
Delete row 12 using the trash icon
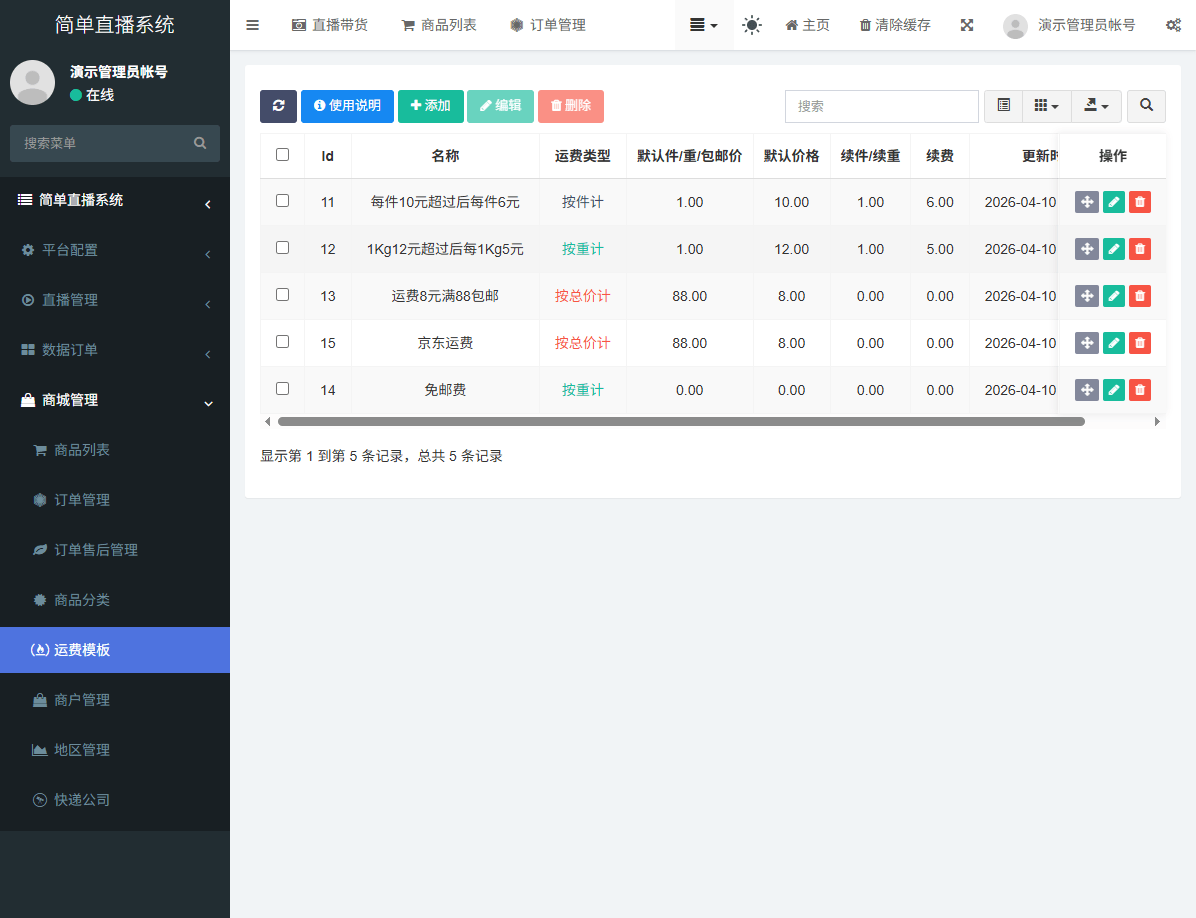[x=1140, y=249]
